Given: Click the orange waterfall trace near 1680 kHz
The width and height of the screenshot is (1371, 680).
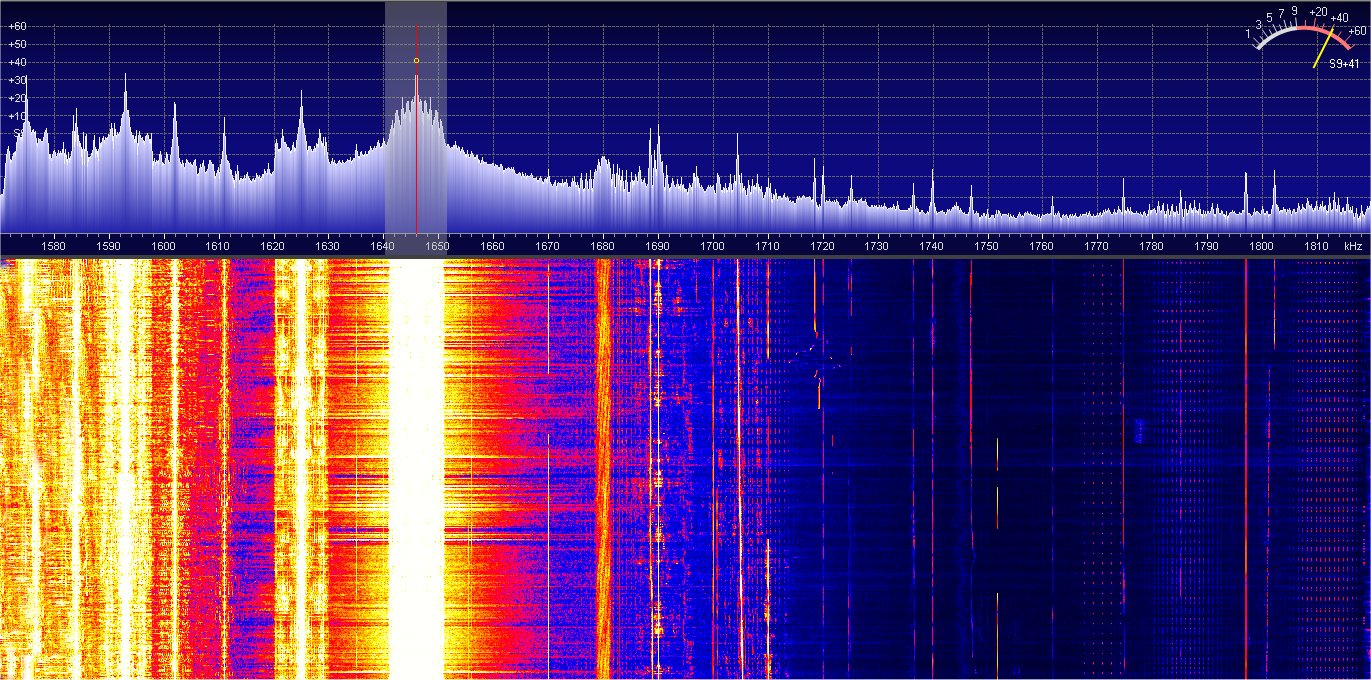Looking at the screenshot, I should pyautogui.click(x=603, y=450).
